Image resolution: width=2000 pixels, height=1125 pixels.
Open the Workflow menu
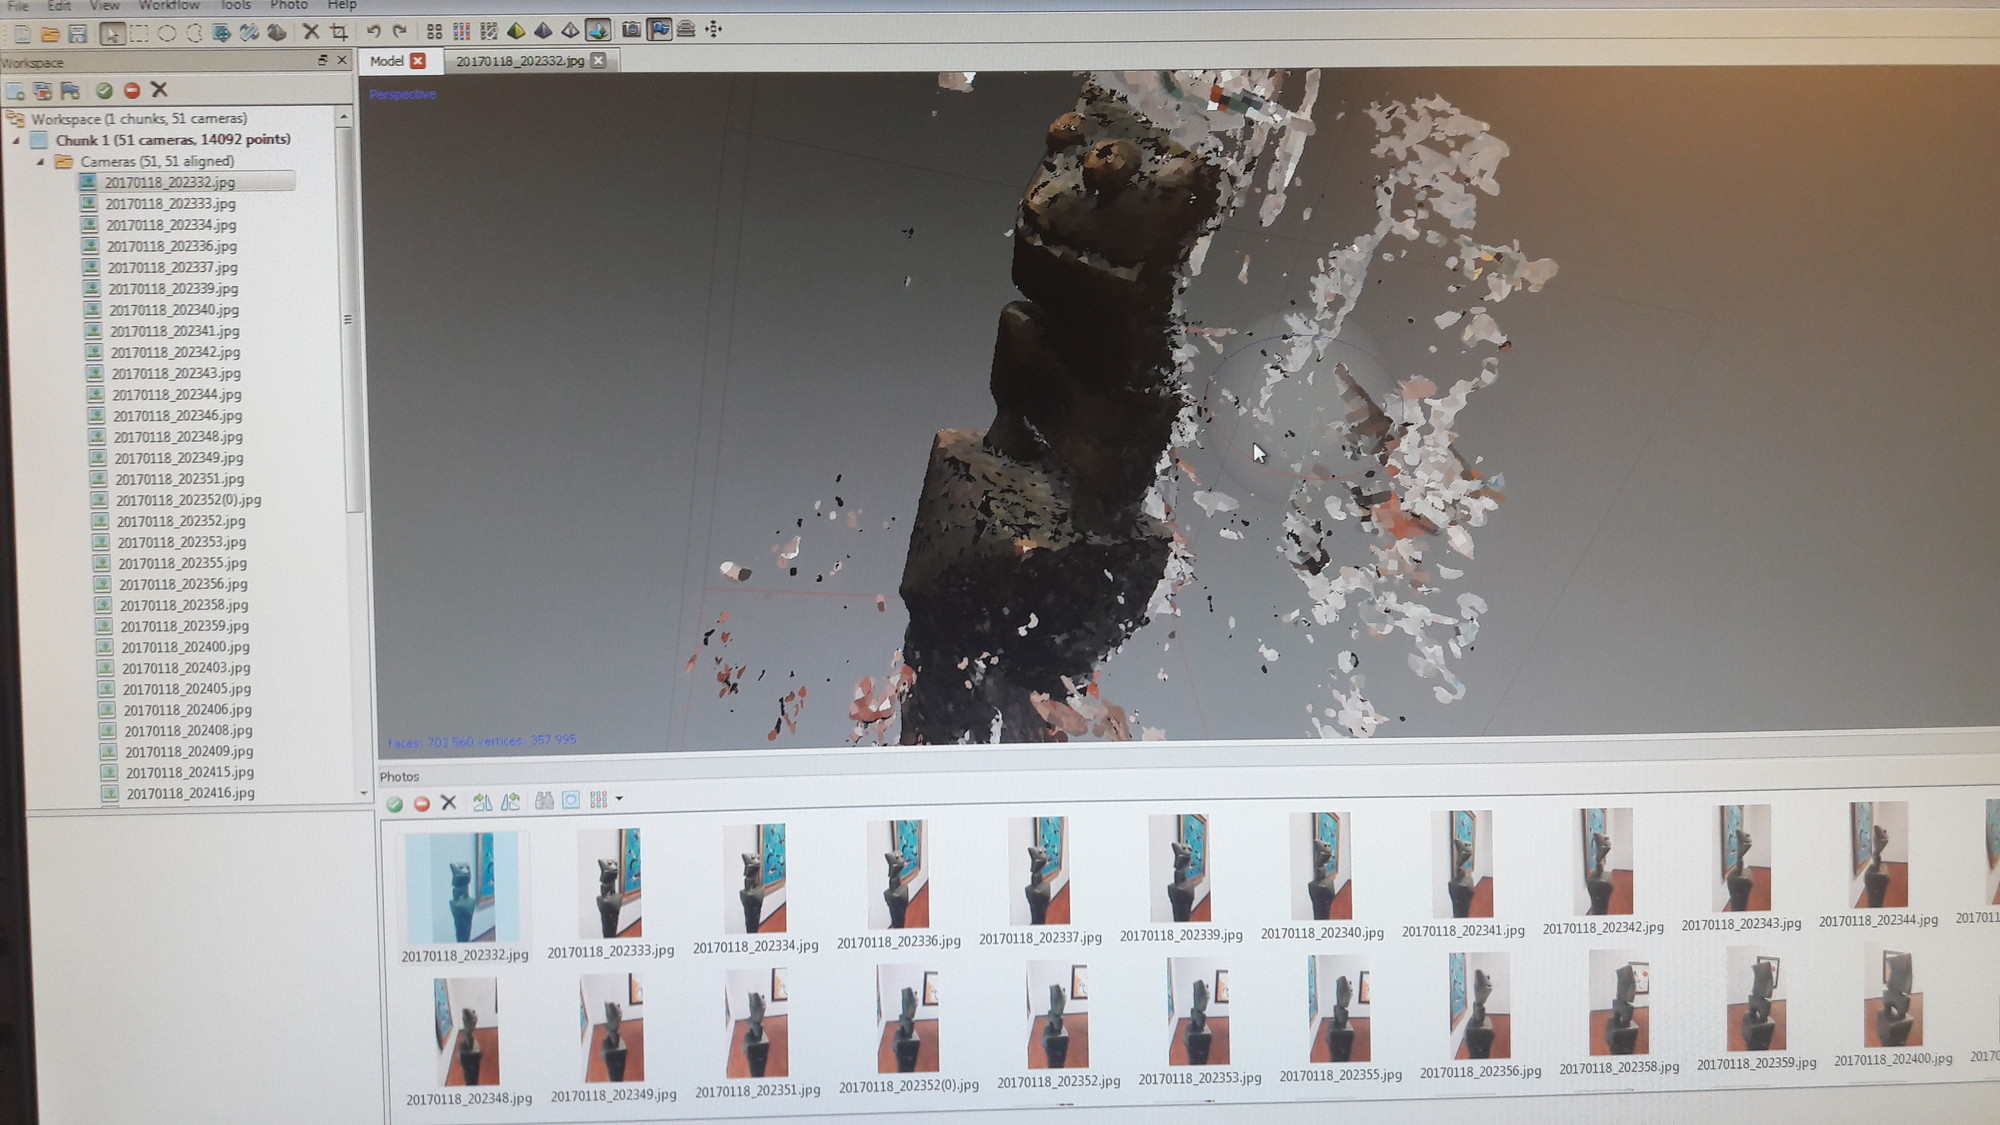click(x=168, y=5)
